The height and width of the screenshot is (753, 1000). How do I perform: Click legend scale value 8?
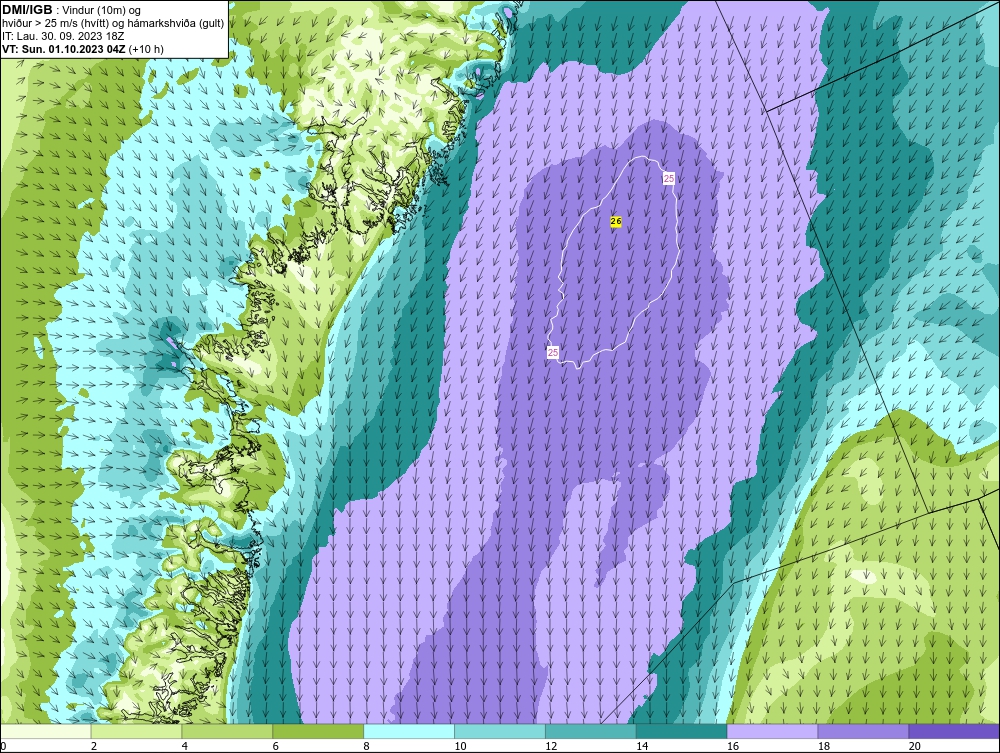click(x=366, y=746)
